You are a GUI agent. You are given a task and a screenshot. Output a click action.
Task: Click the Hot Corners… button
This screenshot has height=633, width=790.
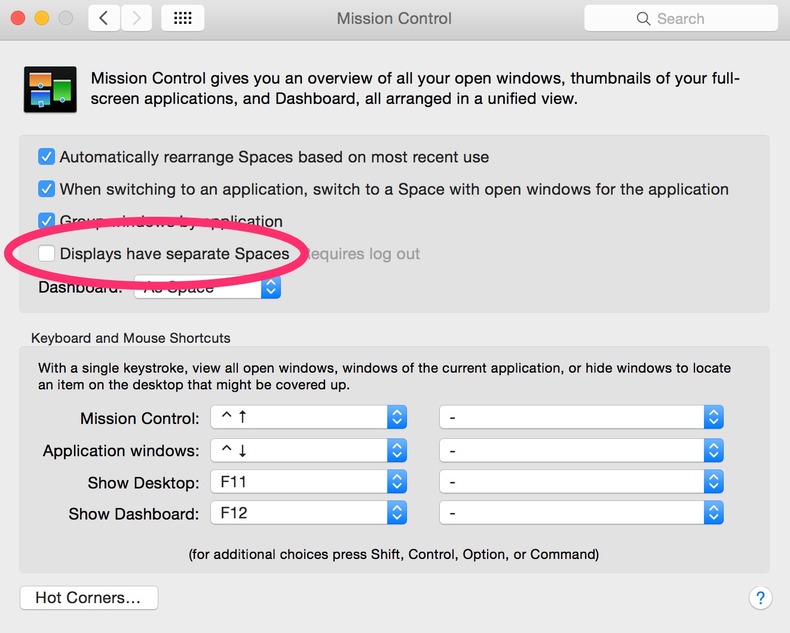89,598
